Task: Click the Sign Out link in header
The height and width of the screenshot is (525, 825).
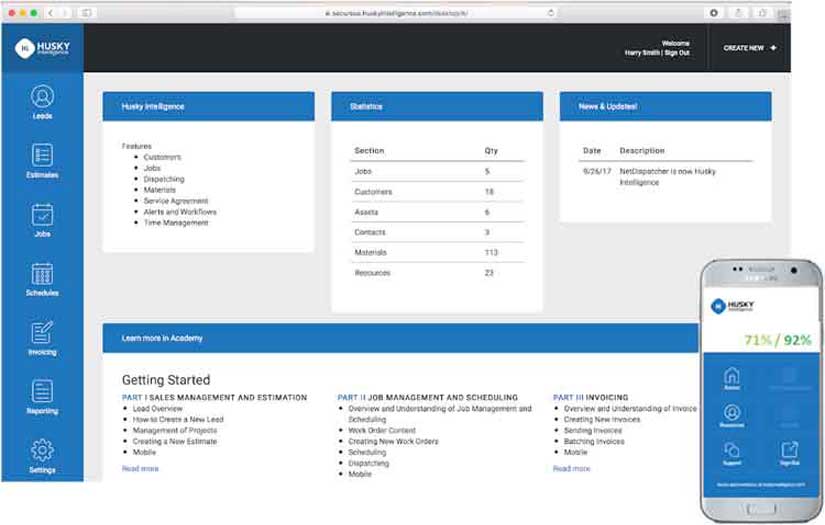Action: tap(677, 53)
